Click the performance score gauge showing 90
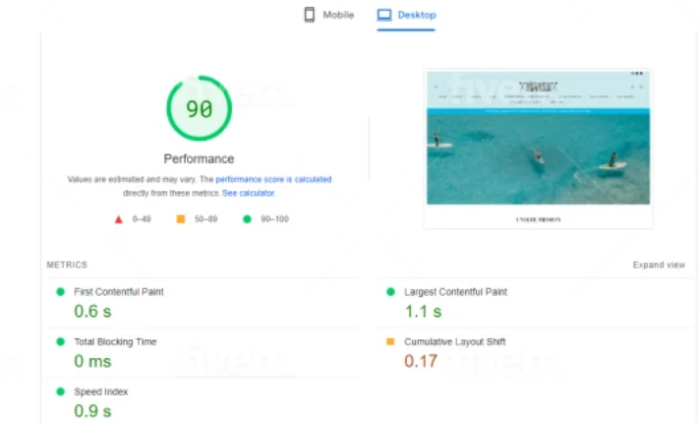Viewport: 700px width, 423px height. 199,108
